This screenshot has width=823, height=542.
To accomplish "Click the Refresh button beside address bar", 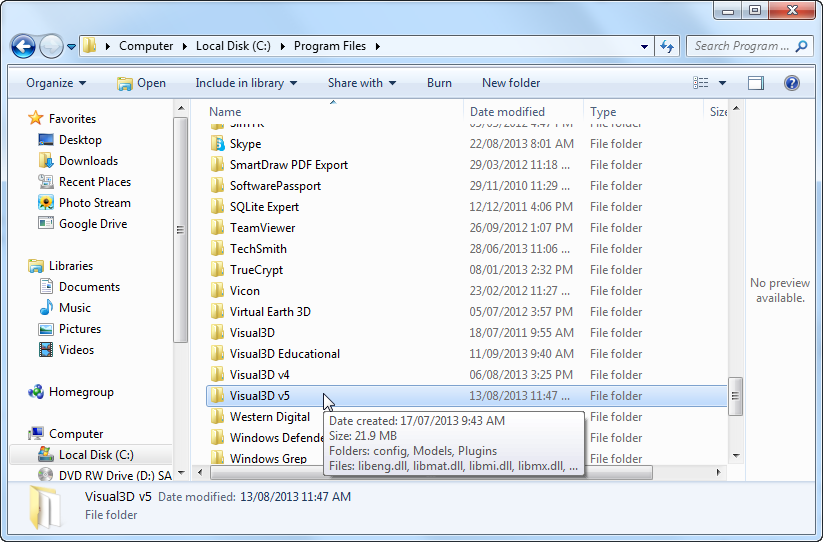I will click(x=667, y=46).
